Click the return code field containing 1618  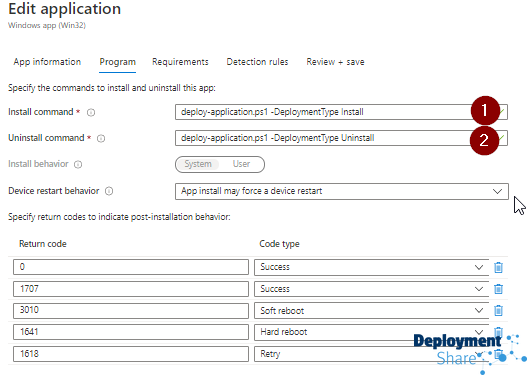tap(131, 354)
